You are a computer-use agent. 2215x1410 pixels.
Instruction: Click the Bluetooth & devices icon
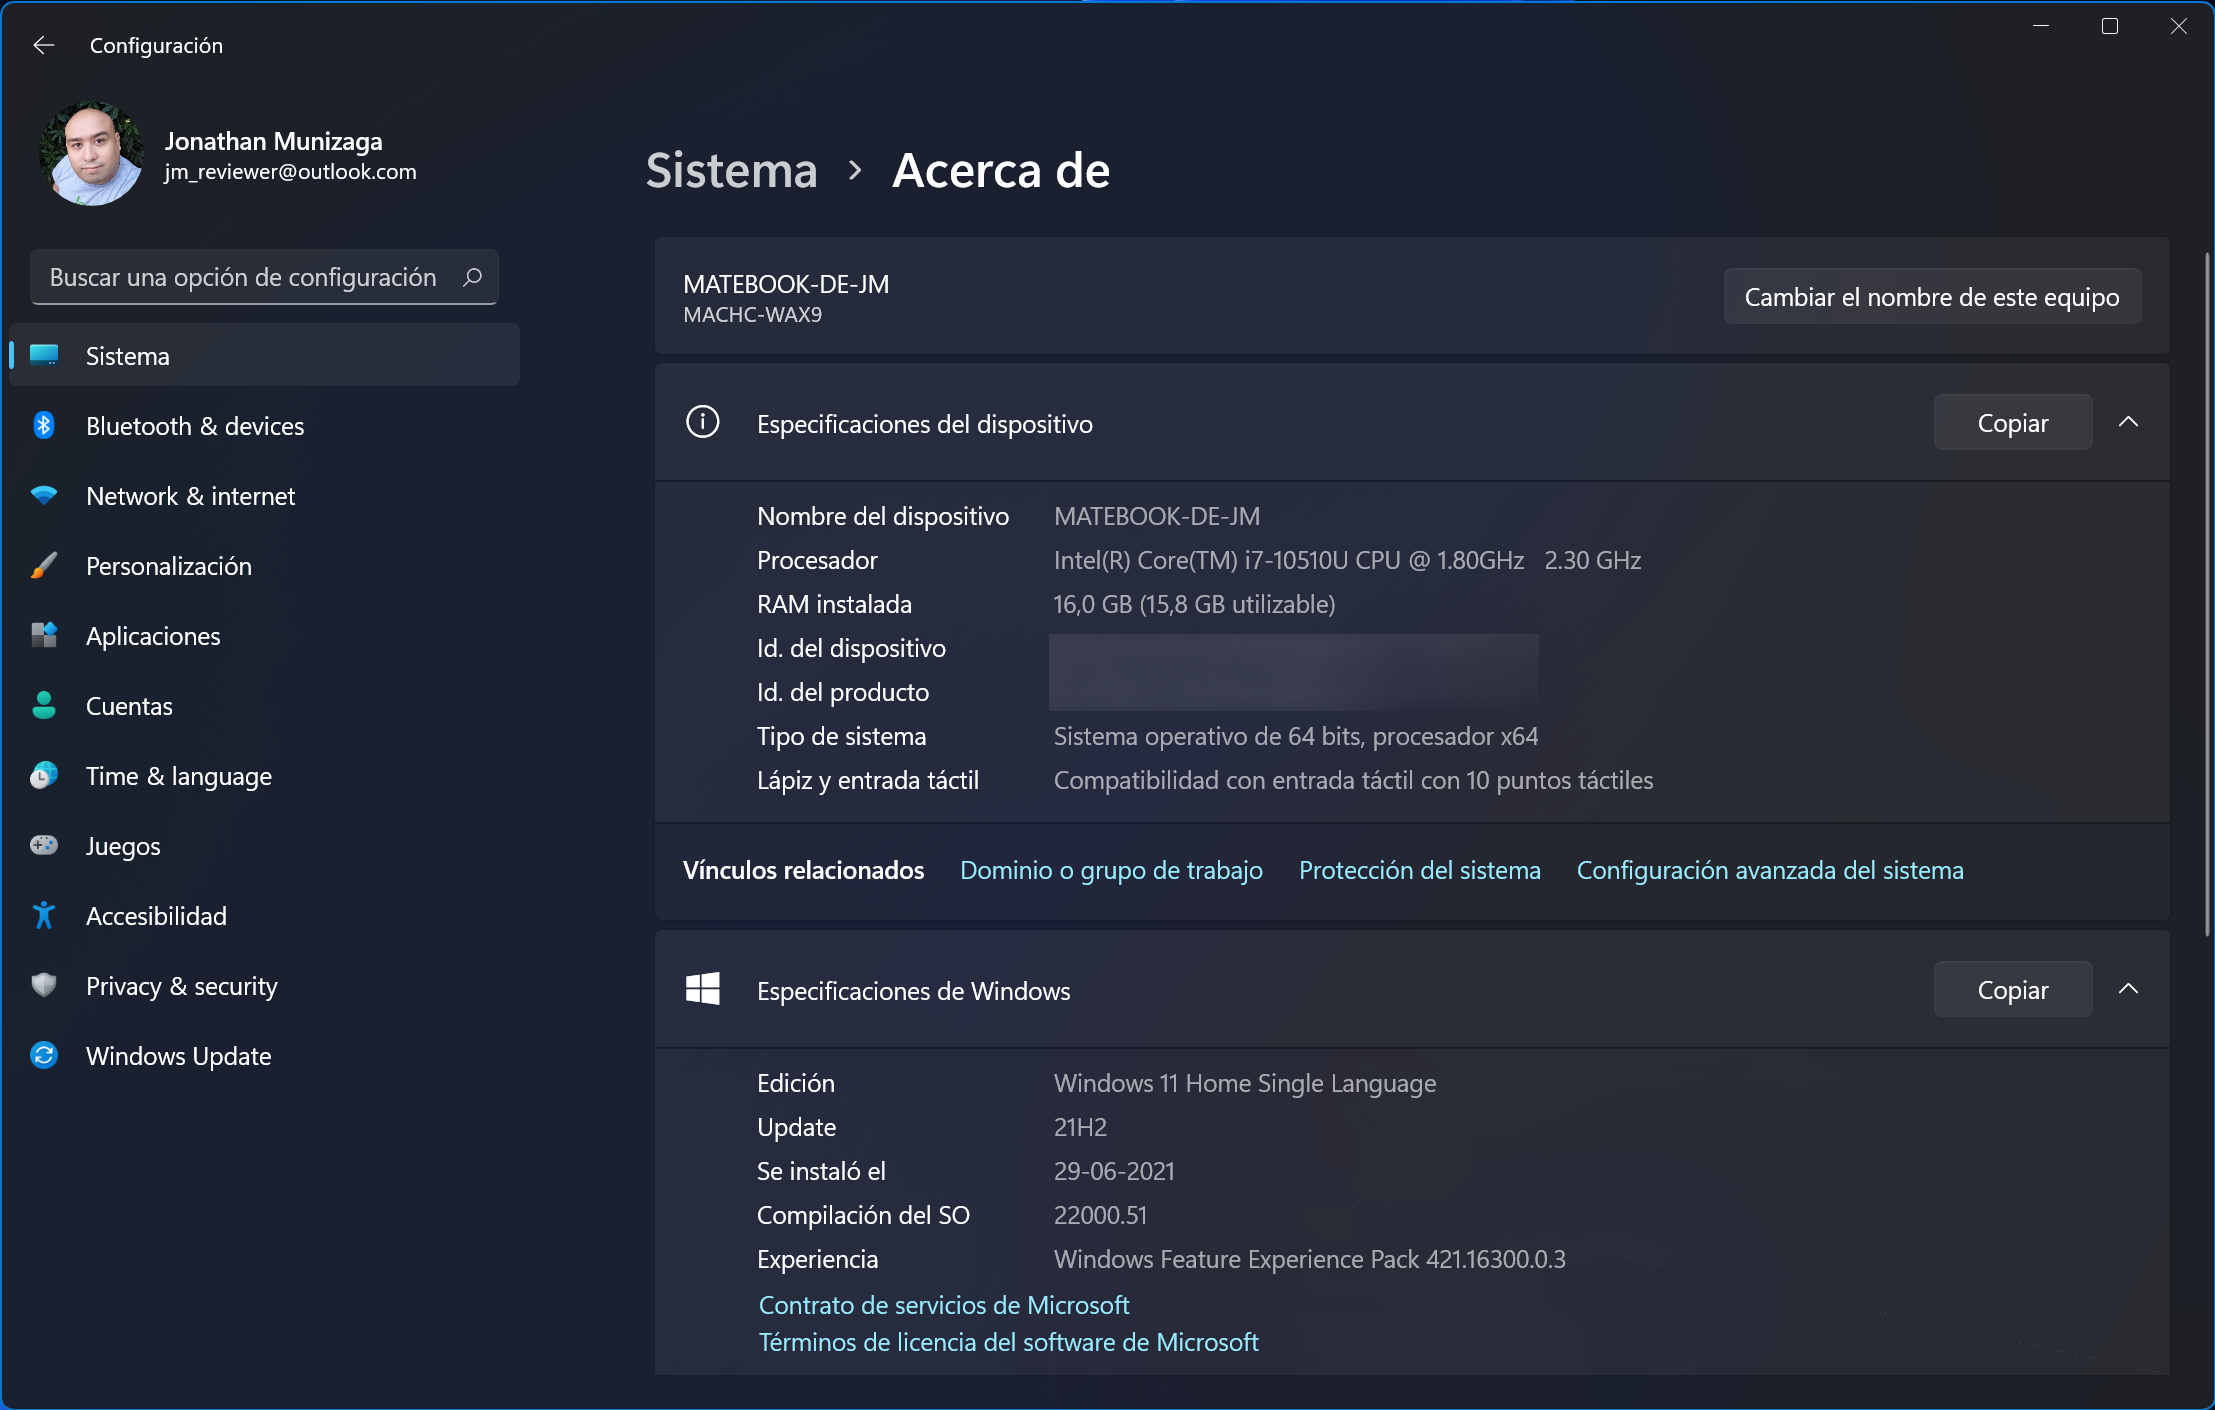coord(44,426)
